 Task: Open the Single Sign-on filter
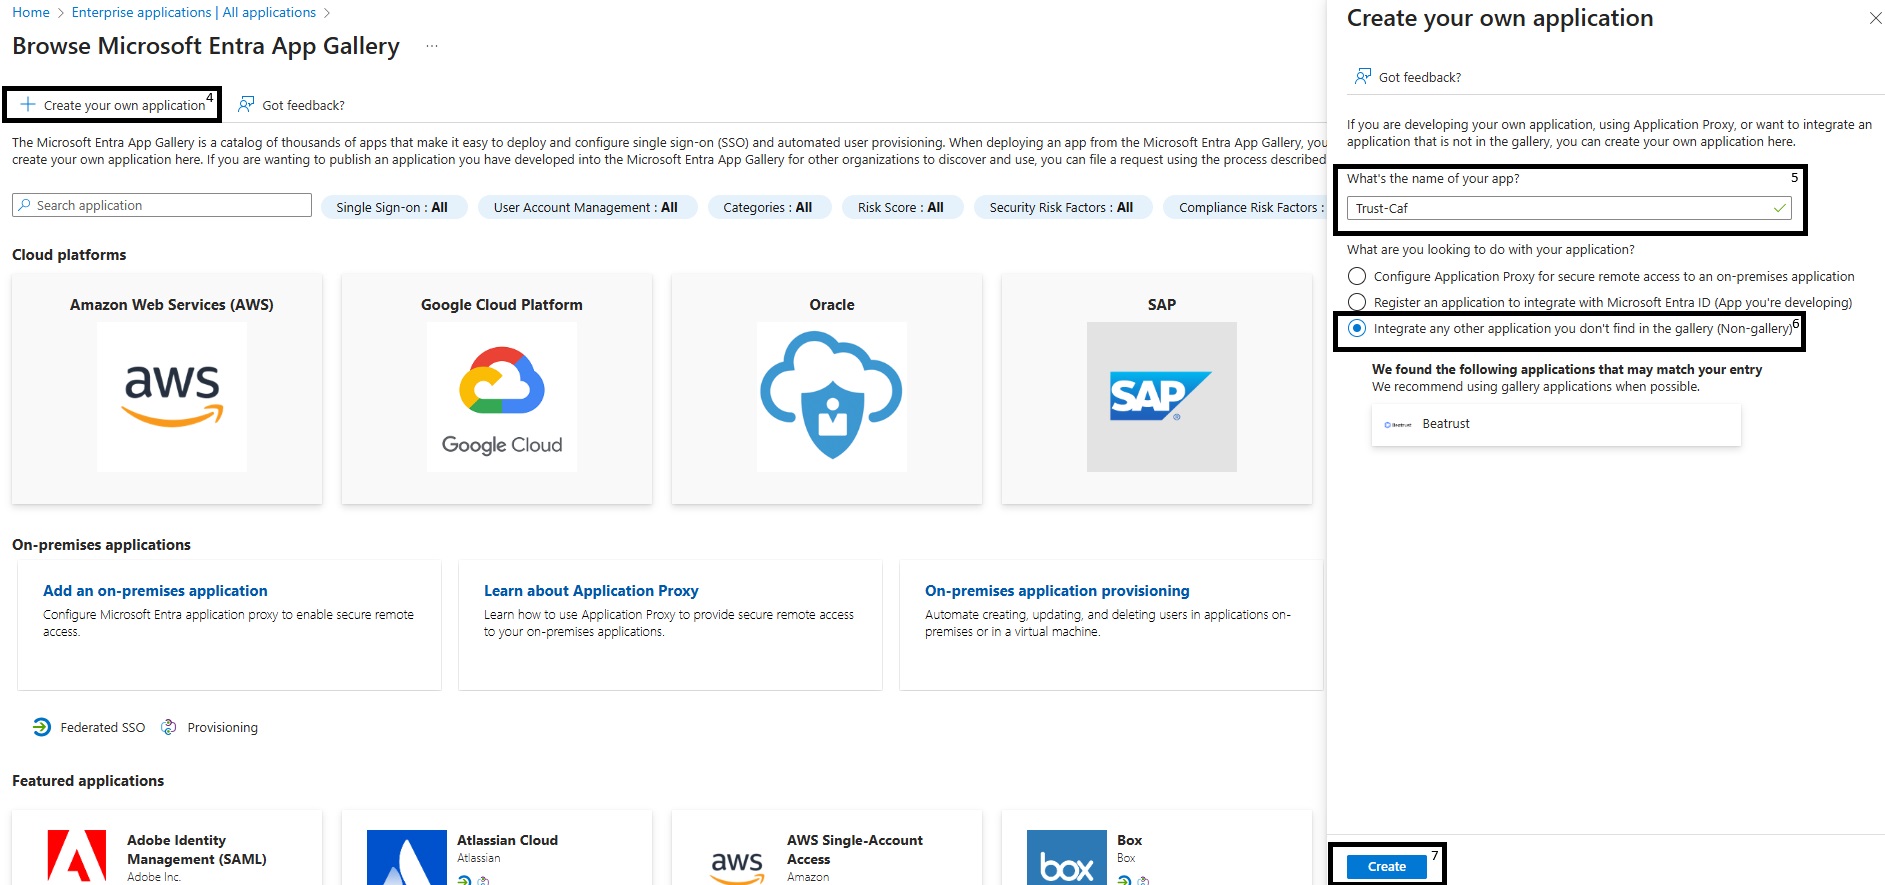392,207
